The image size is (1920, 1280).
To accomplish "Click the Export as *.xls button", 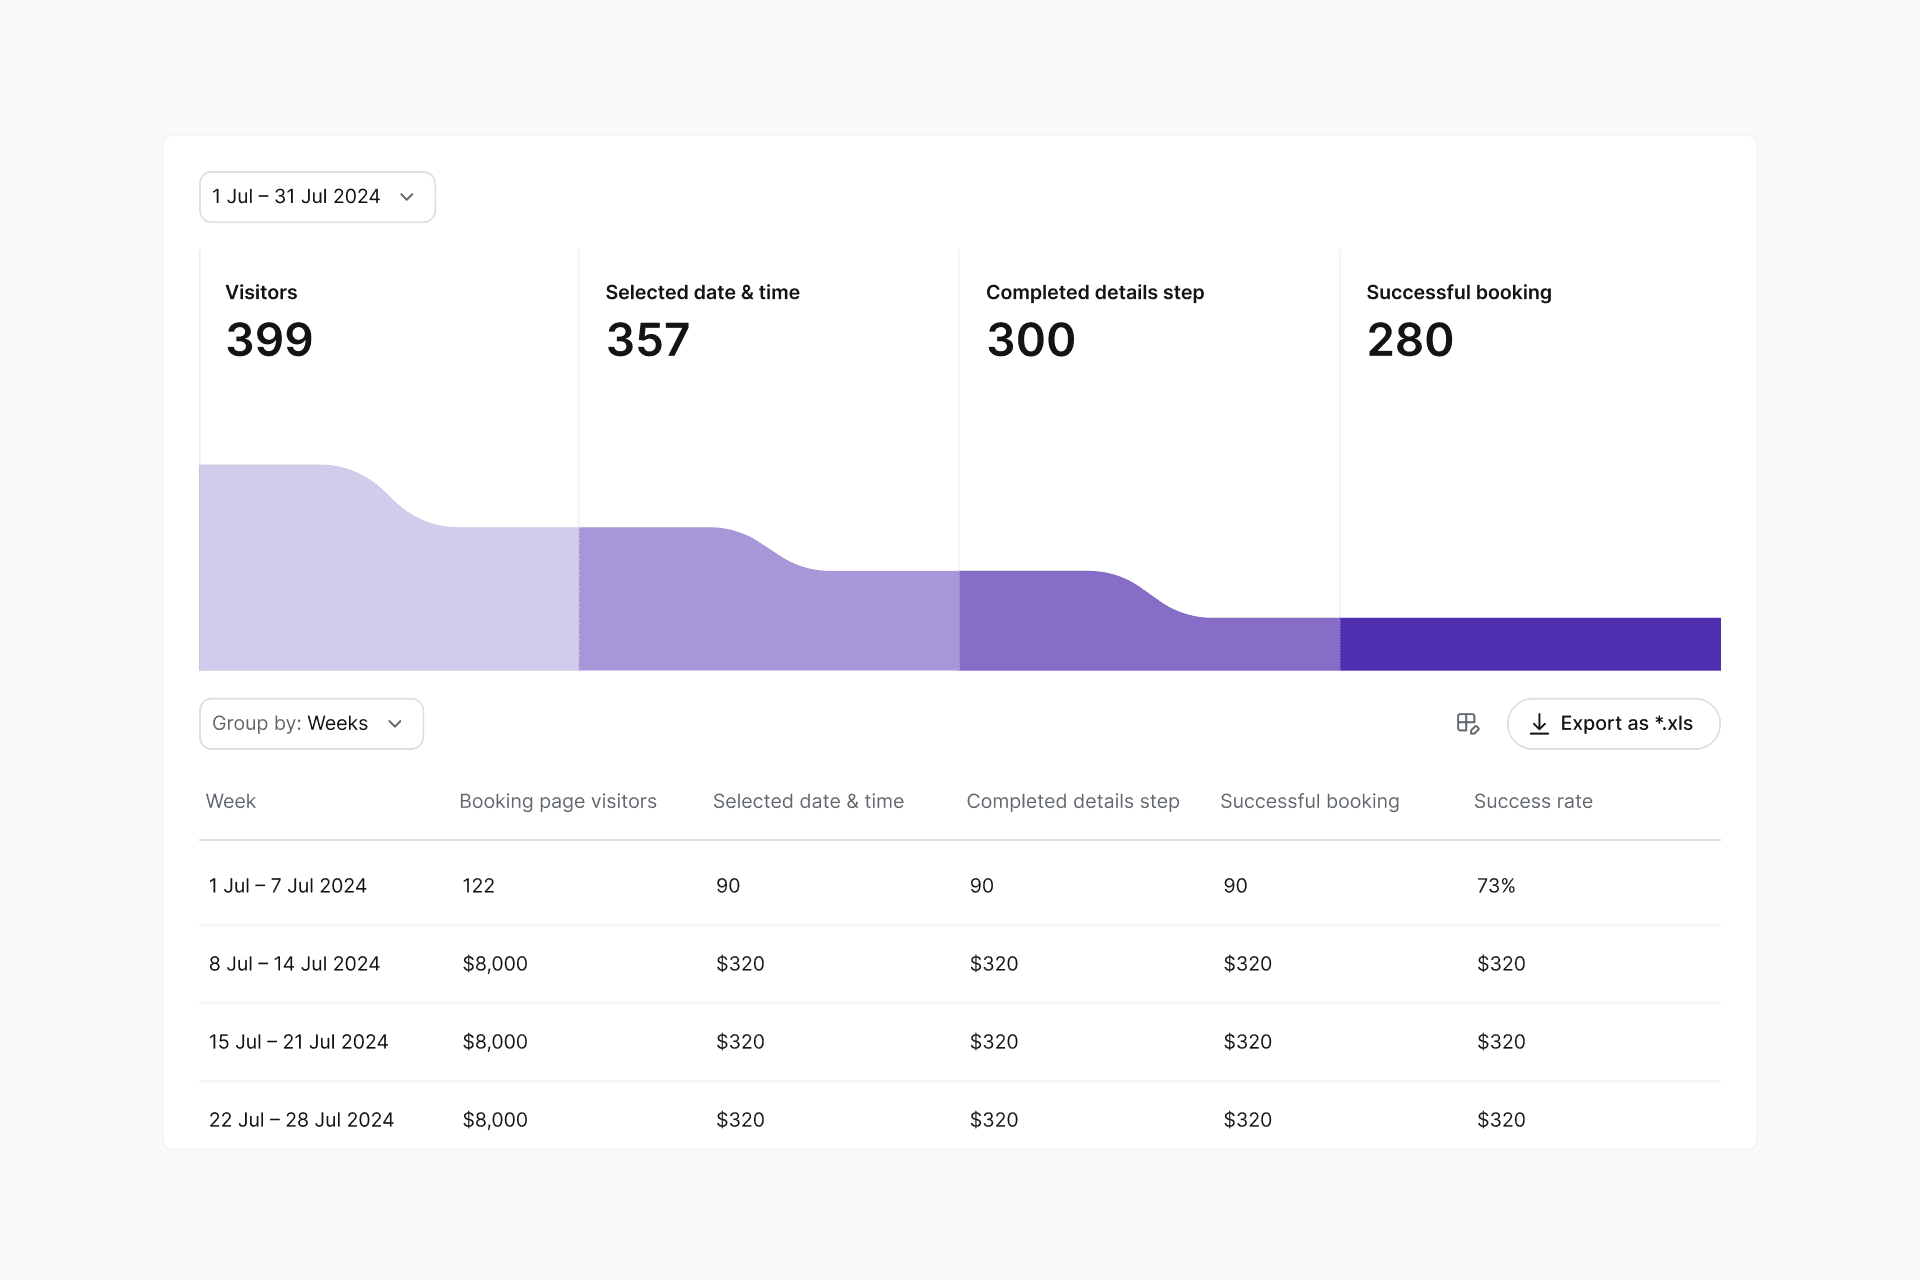I will coord(1613,723).
